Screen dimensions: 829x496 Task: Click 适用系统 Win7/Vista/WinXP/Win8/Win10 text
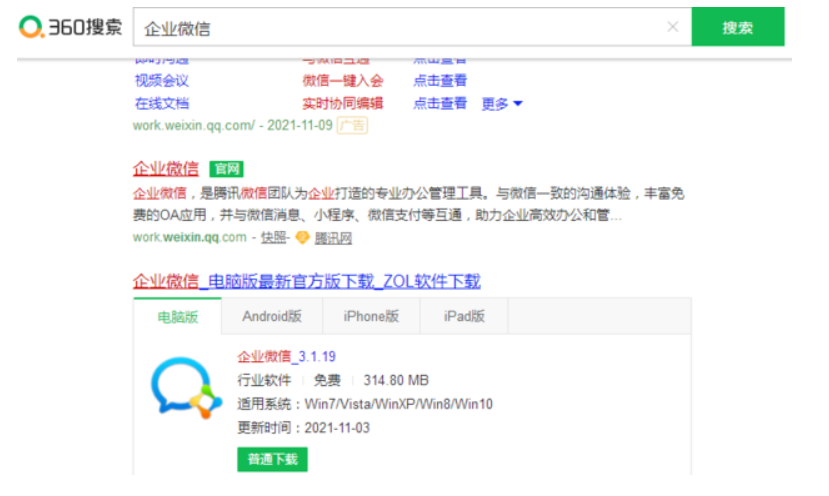click(x=365, y=404)
